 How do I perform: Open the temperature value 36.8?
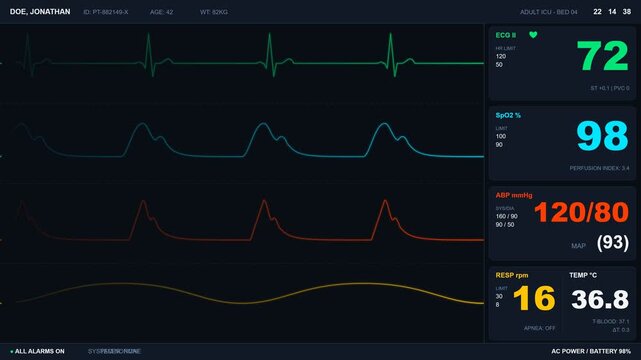pos(600,300)
